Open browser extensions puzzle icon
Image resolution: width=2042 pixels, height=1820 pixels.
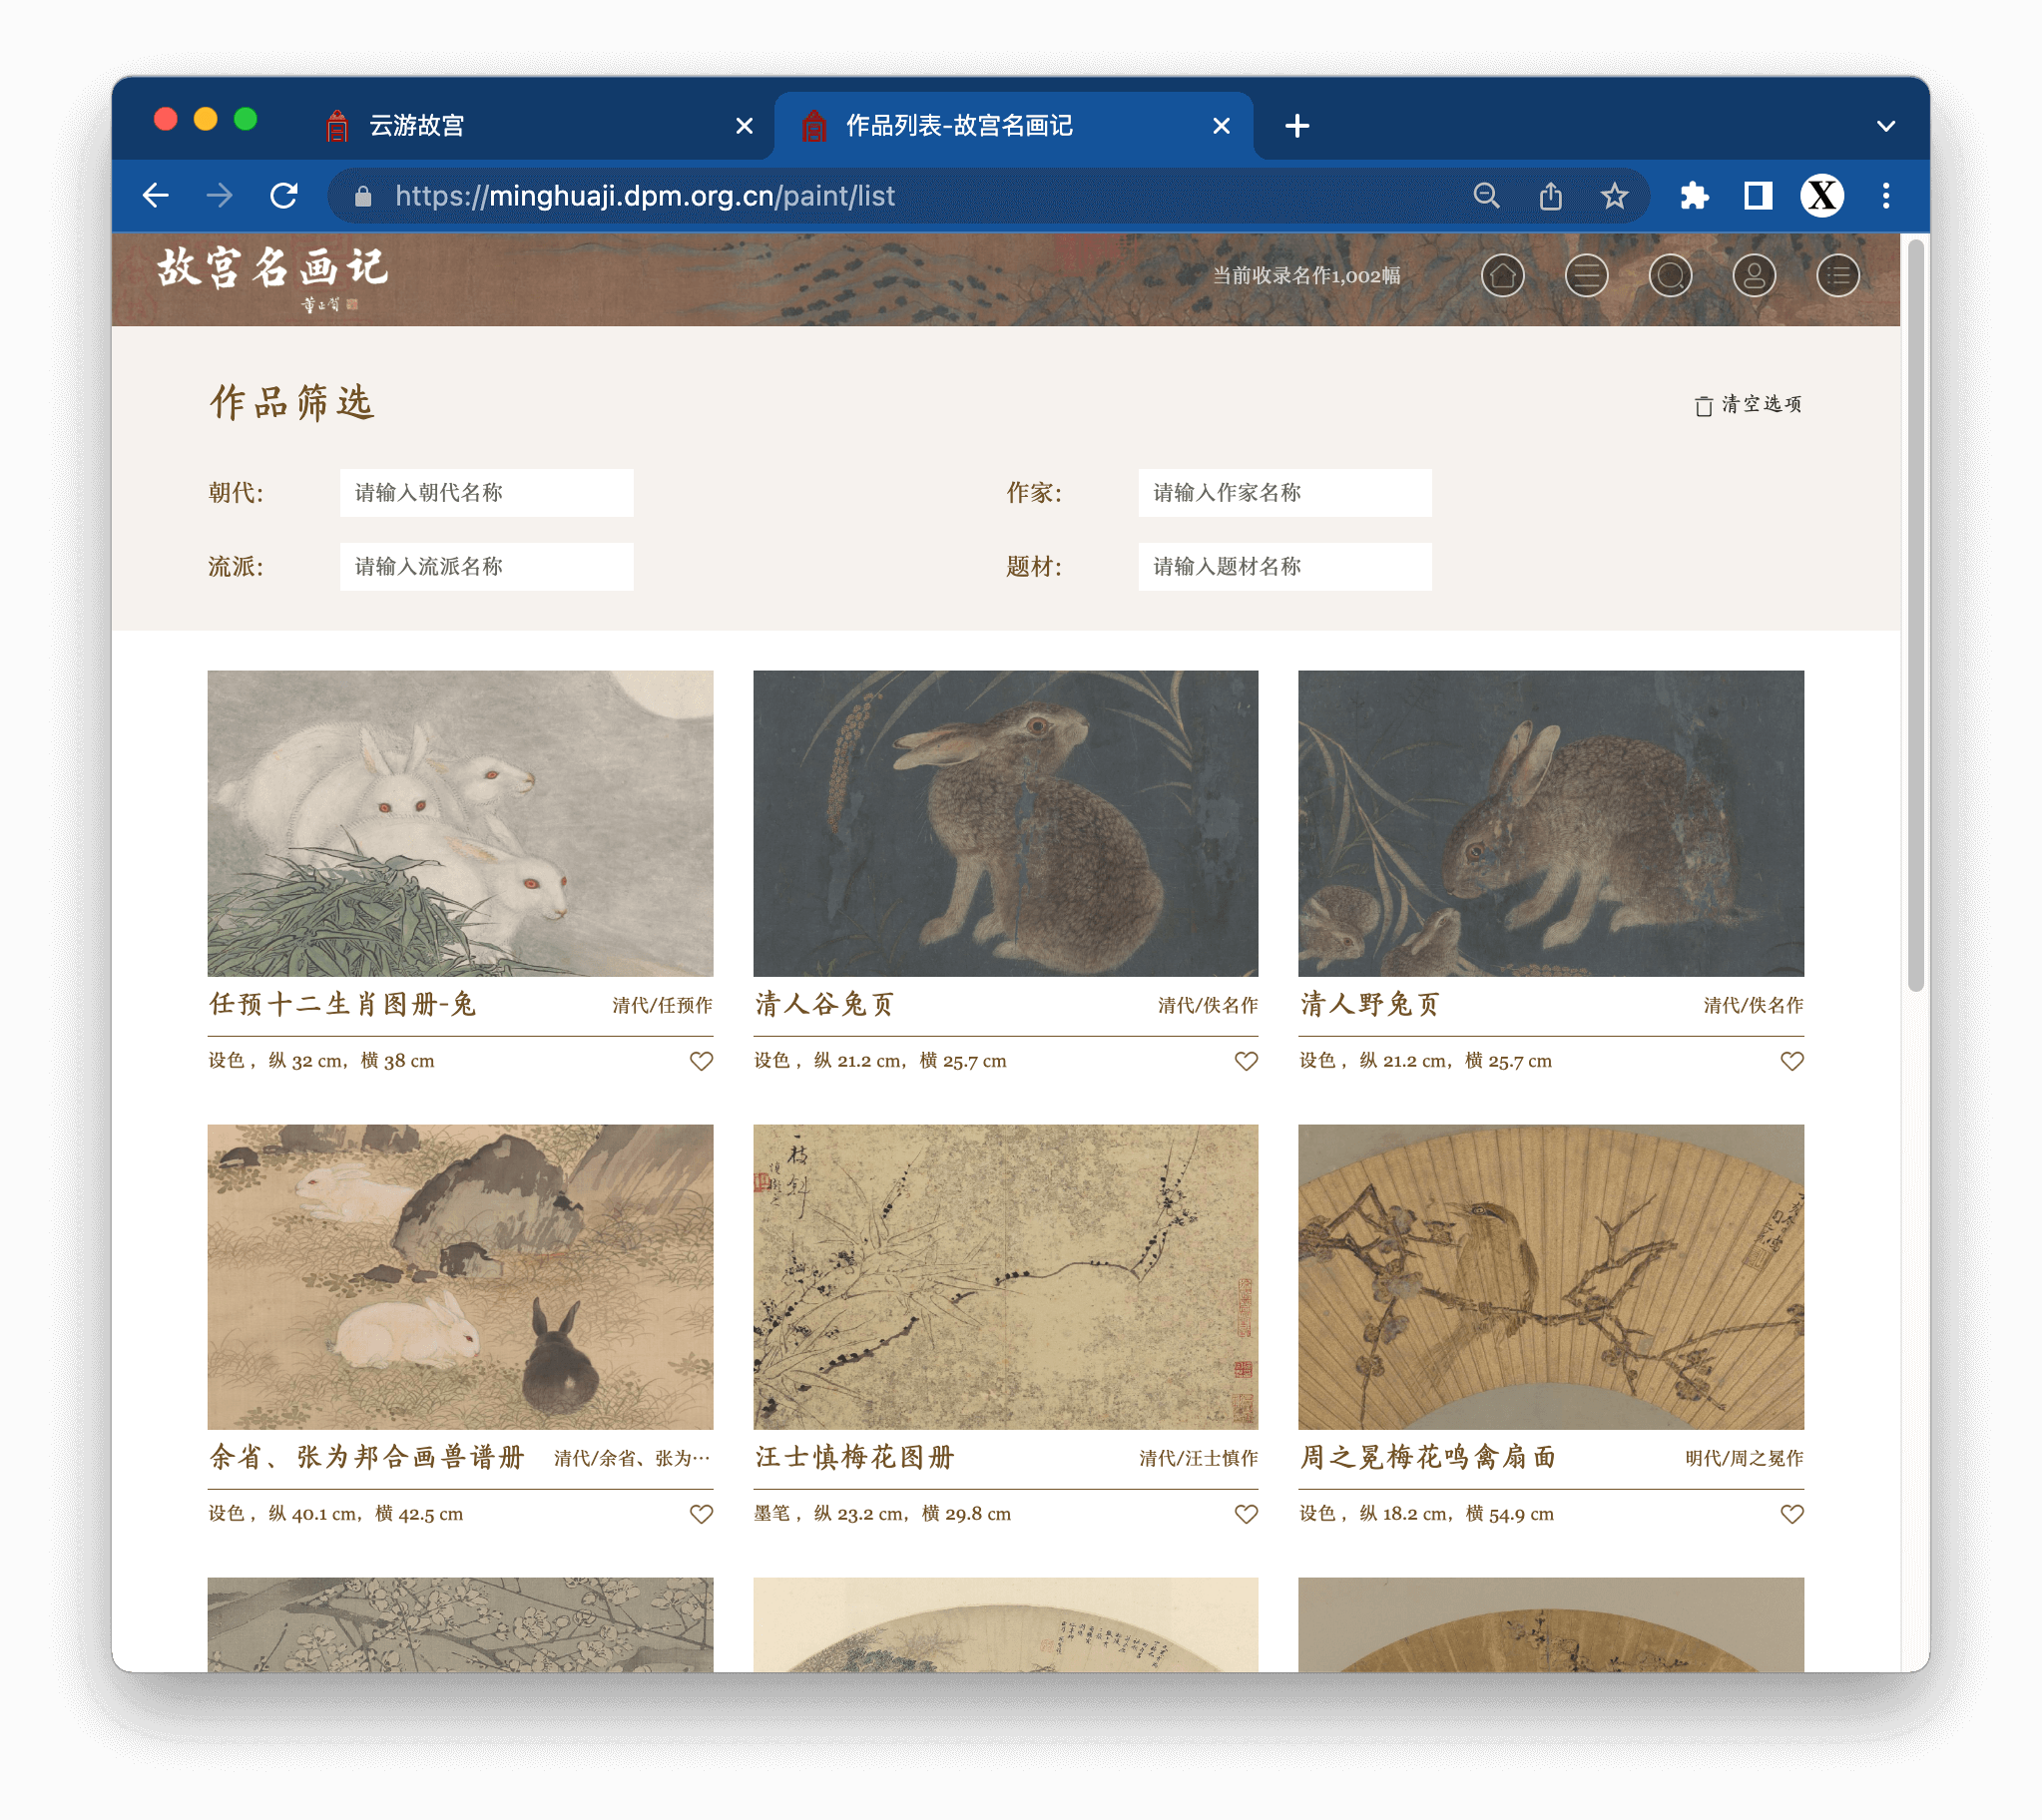(x=1694, y=196)
